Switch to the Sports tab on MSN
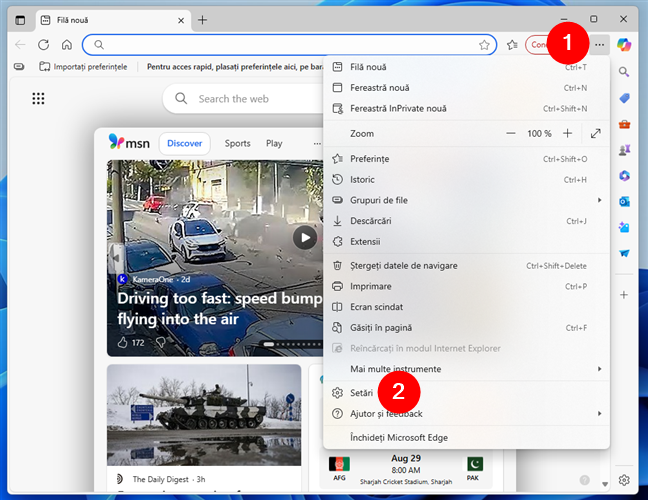Image resolution: width=648 pixels, height=500 pixels. point(237,143)
